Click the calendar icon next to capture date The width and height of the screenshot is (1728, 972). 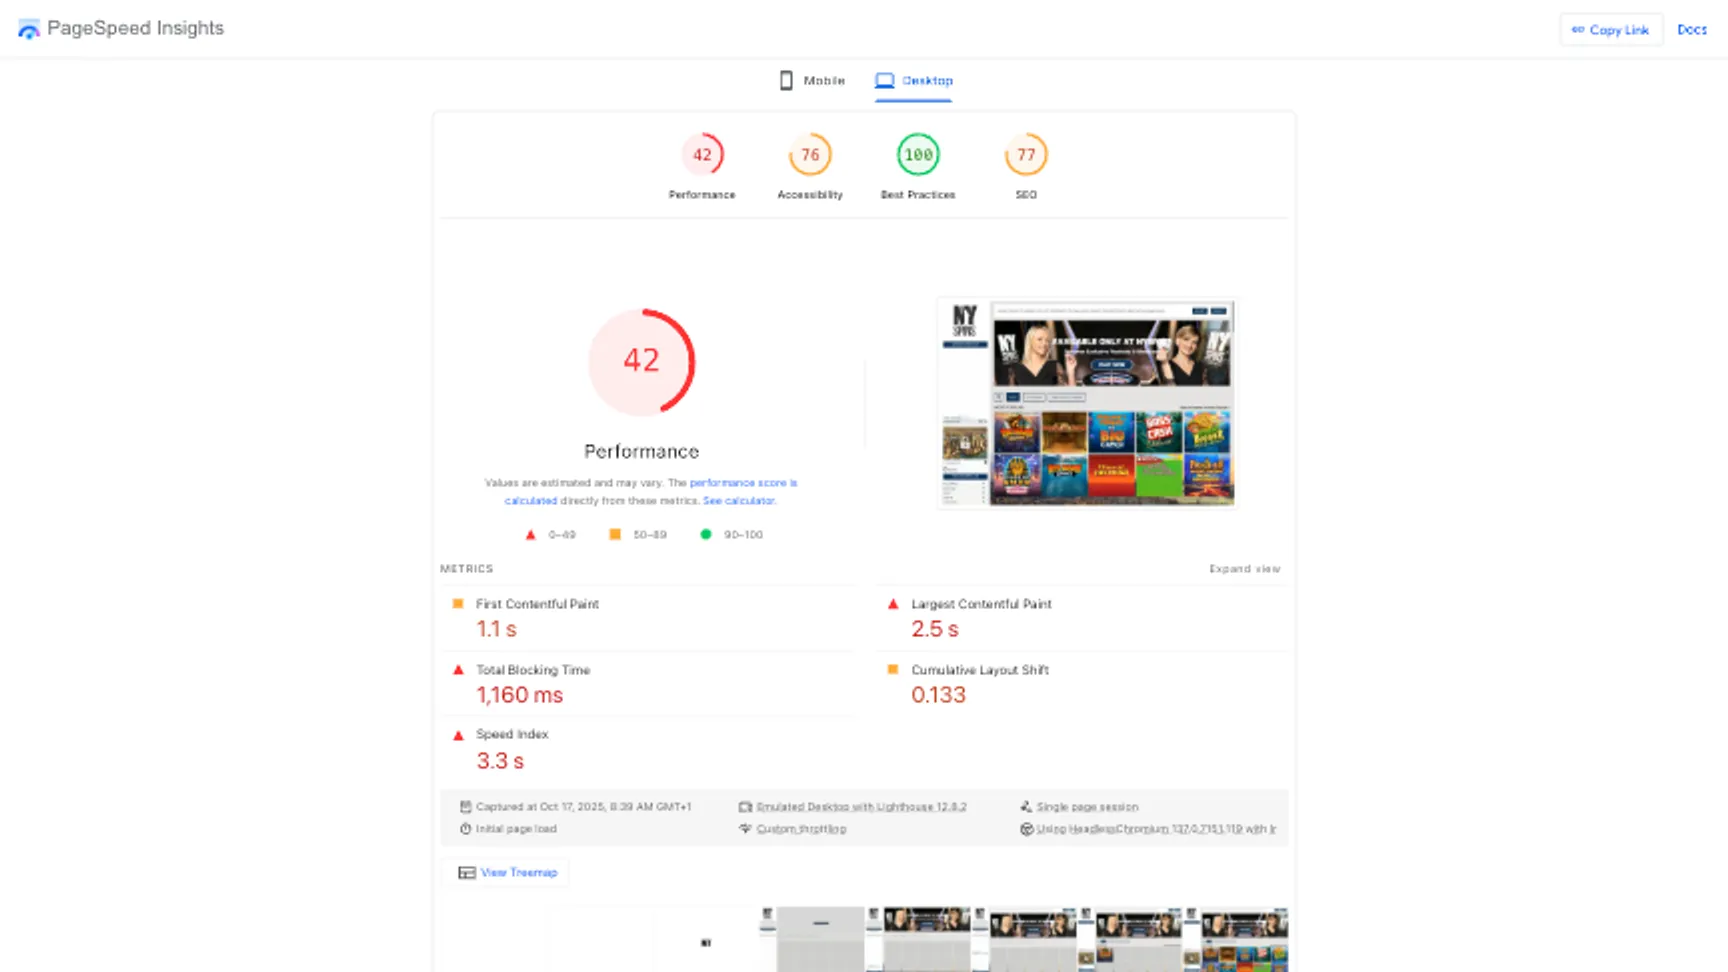[x=465, y=806]
